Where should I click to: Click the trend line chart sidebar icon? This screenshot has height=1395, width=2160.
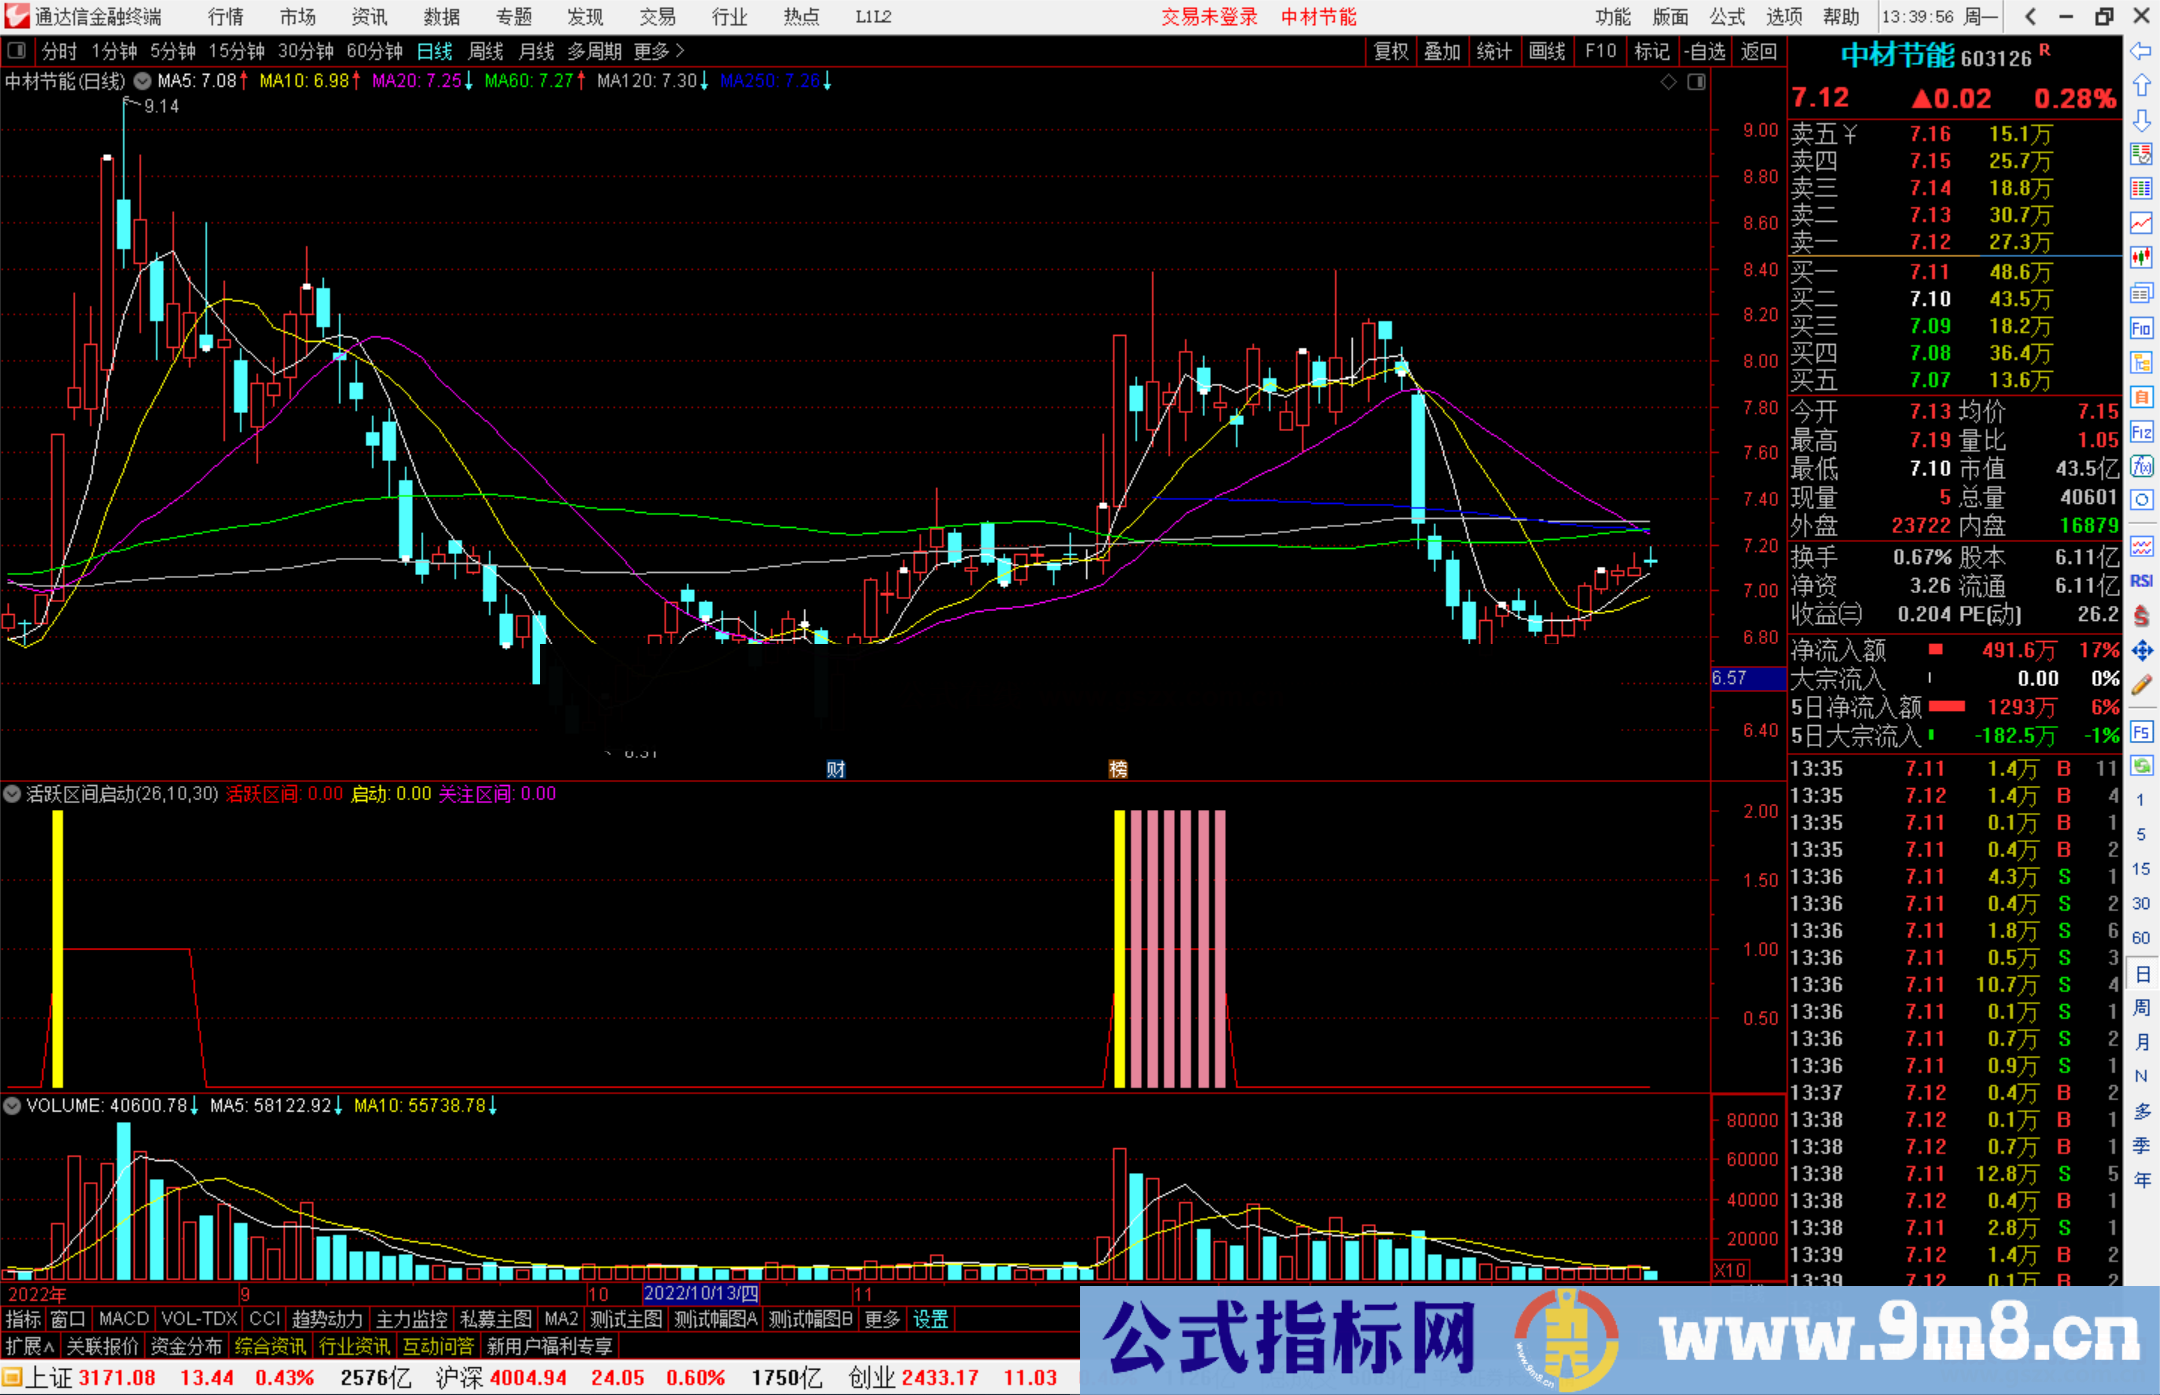pyautogui.click(x=2141, y=223)
